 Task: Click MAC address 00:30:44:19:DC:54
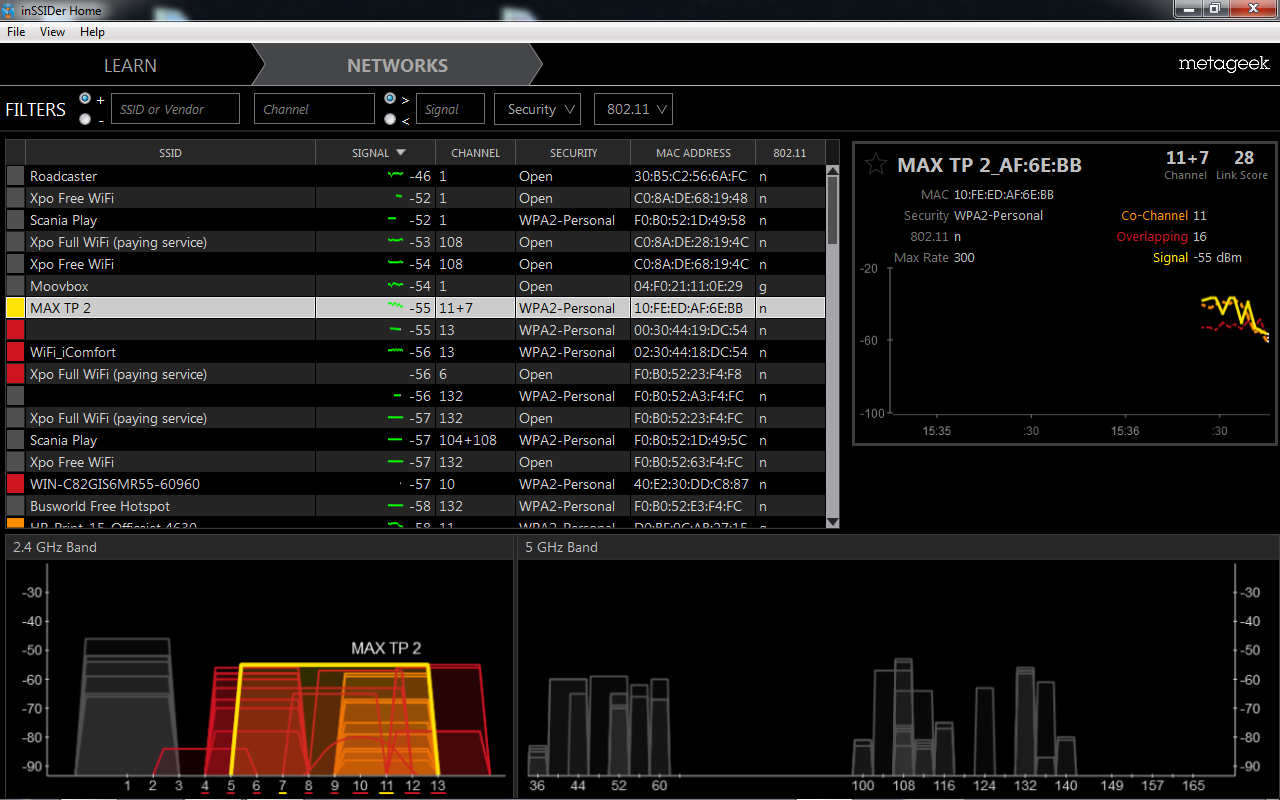click(691, 330)
